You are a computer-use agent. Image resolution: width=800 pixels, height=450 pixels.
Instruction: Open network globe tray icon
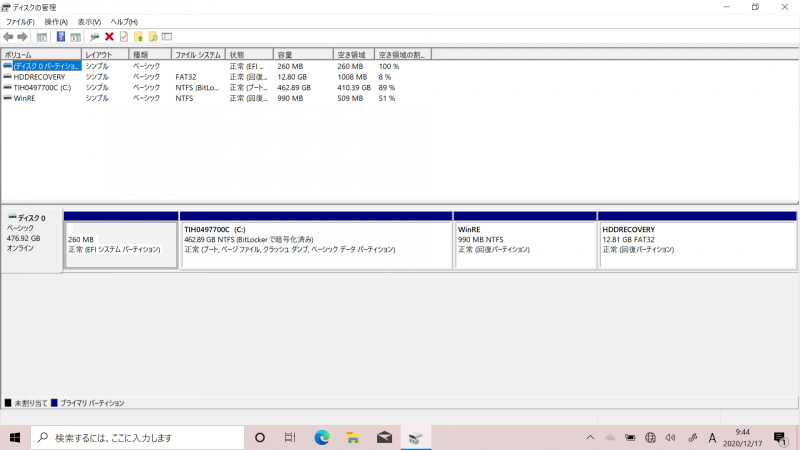pyautogui.click(x=651, y=438)
